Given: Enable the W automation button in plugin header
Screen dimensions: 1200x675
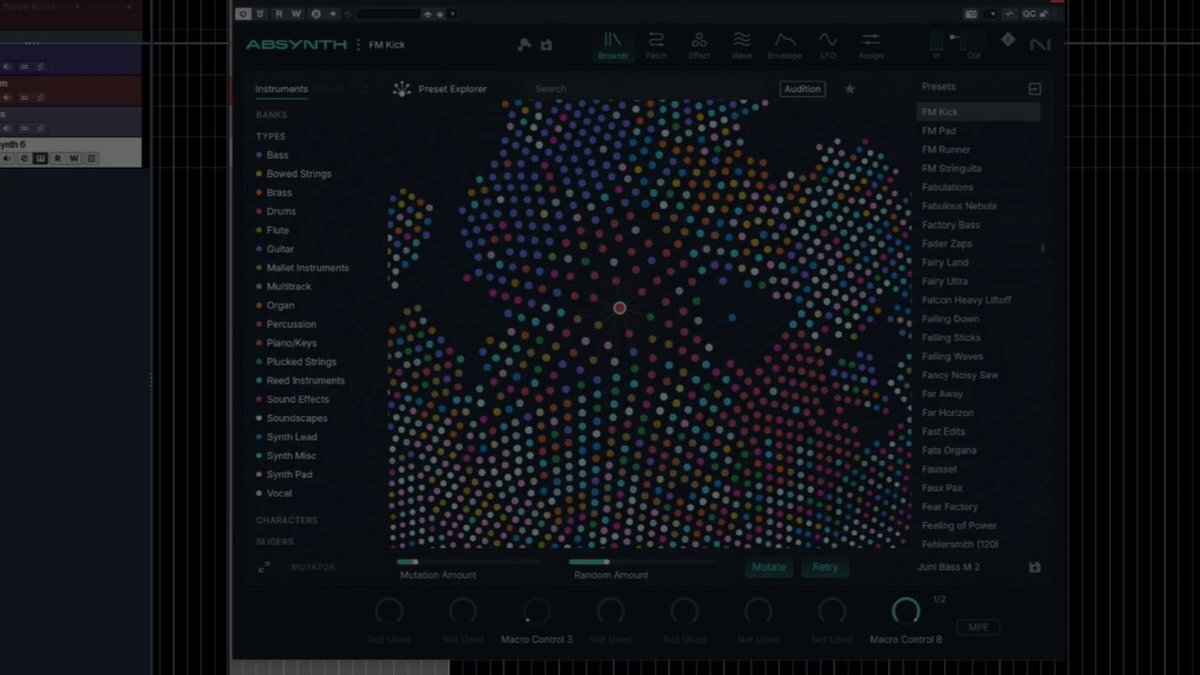Looking at the screenshot, I should (297, 14).
